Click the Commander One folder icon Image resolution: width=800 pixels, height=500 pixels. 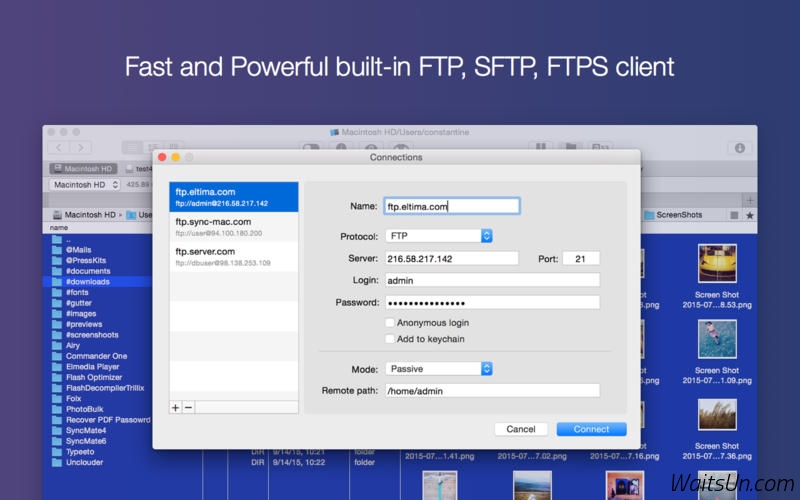57,357
